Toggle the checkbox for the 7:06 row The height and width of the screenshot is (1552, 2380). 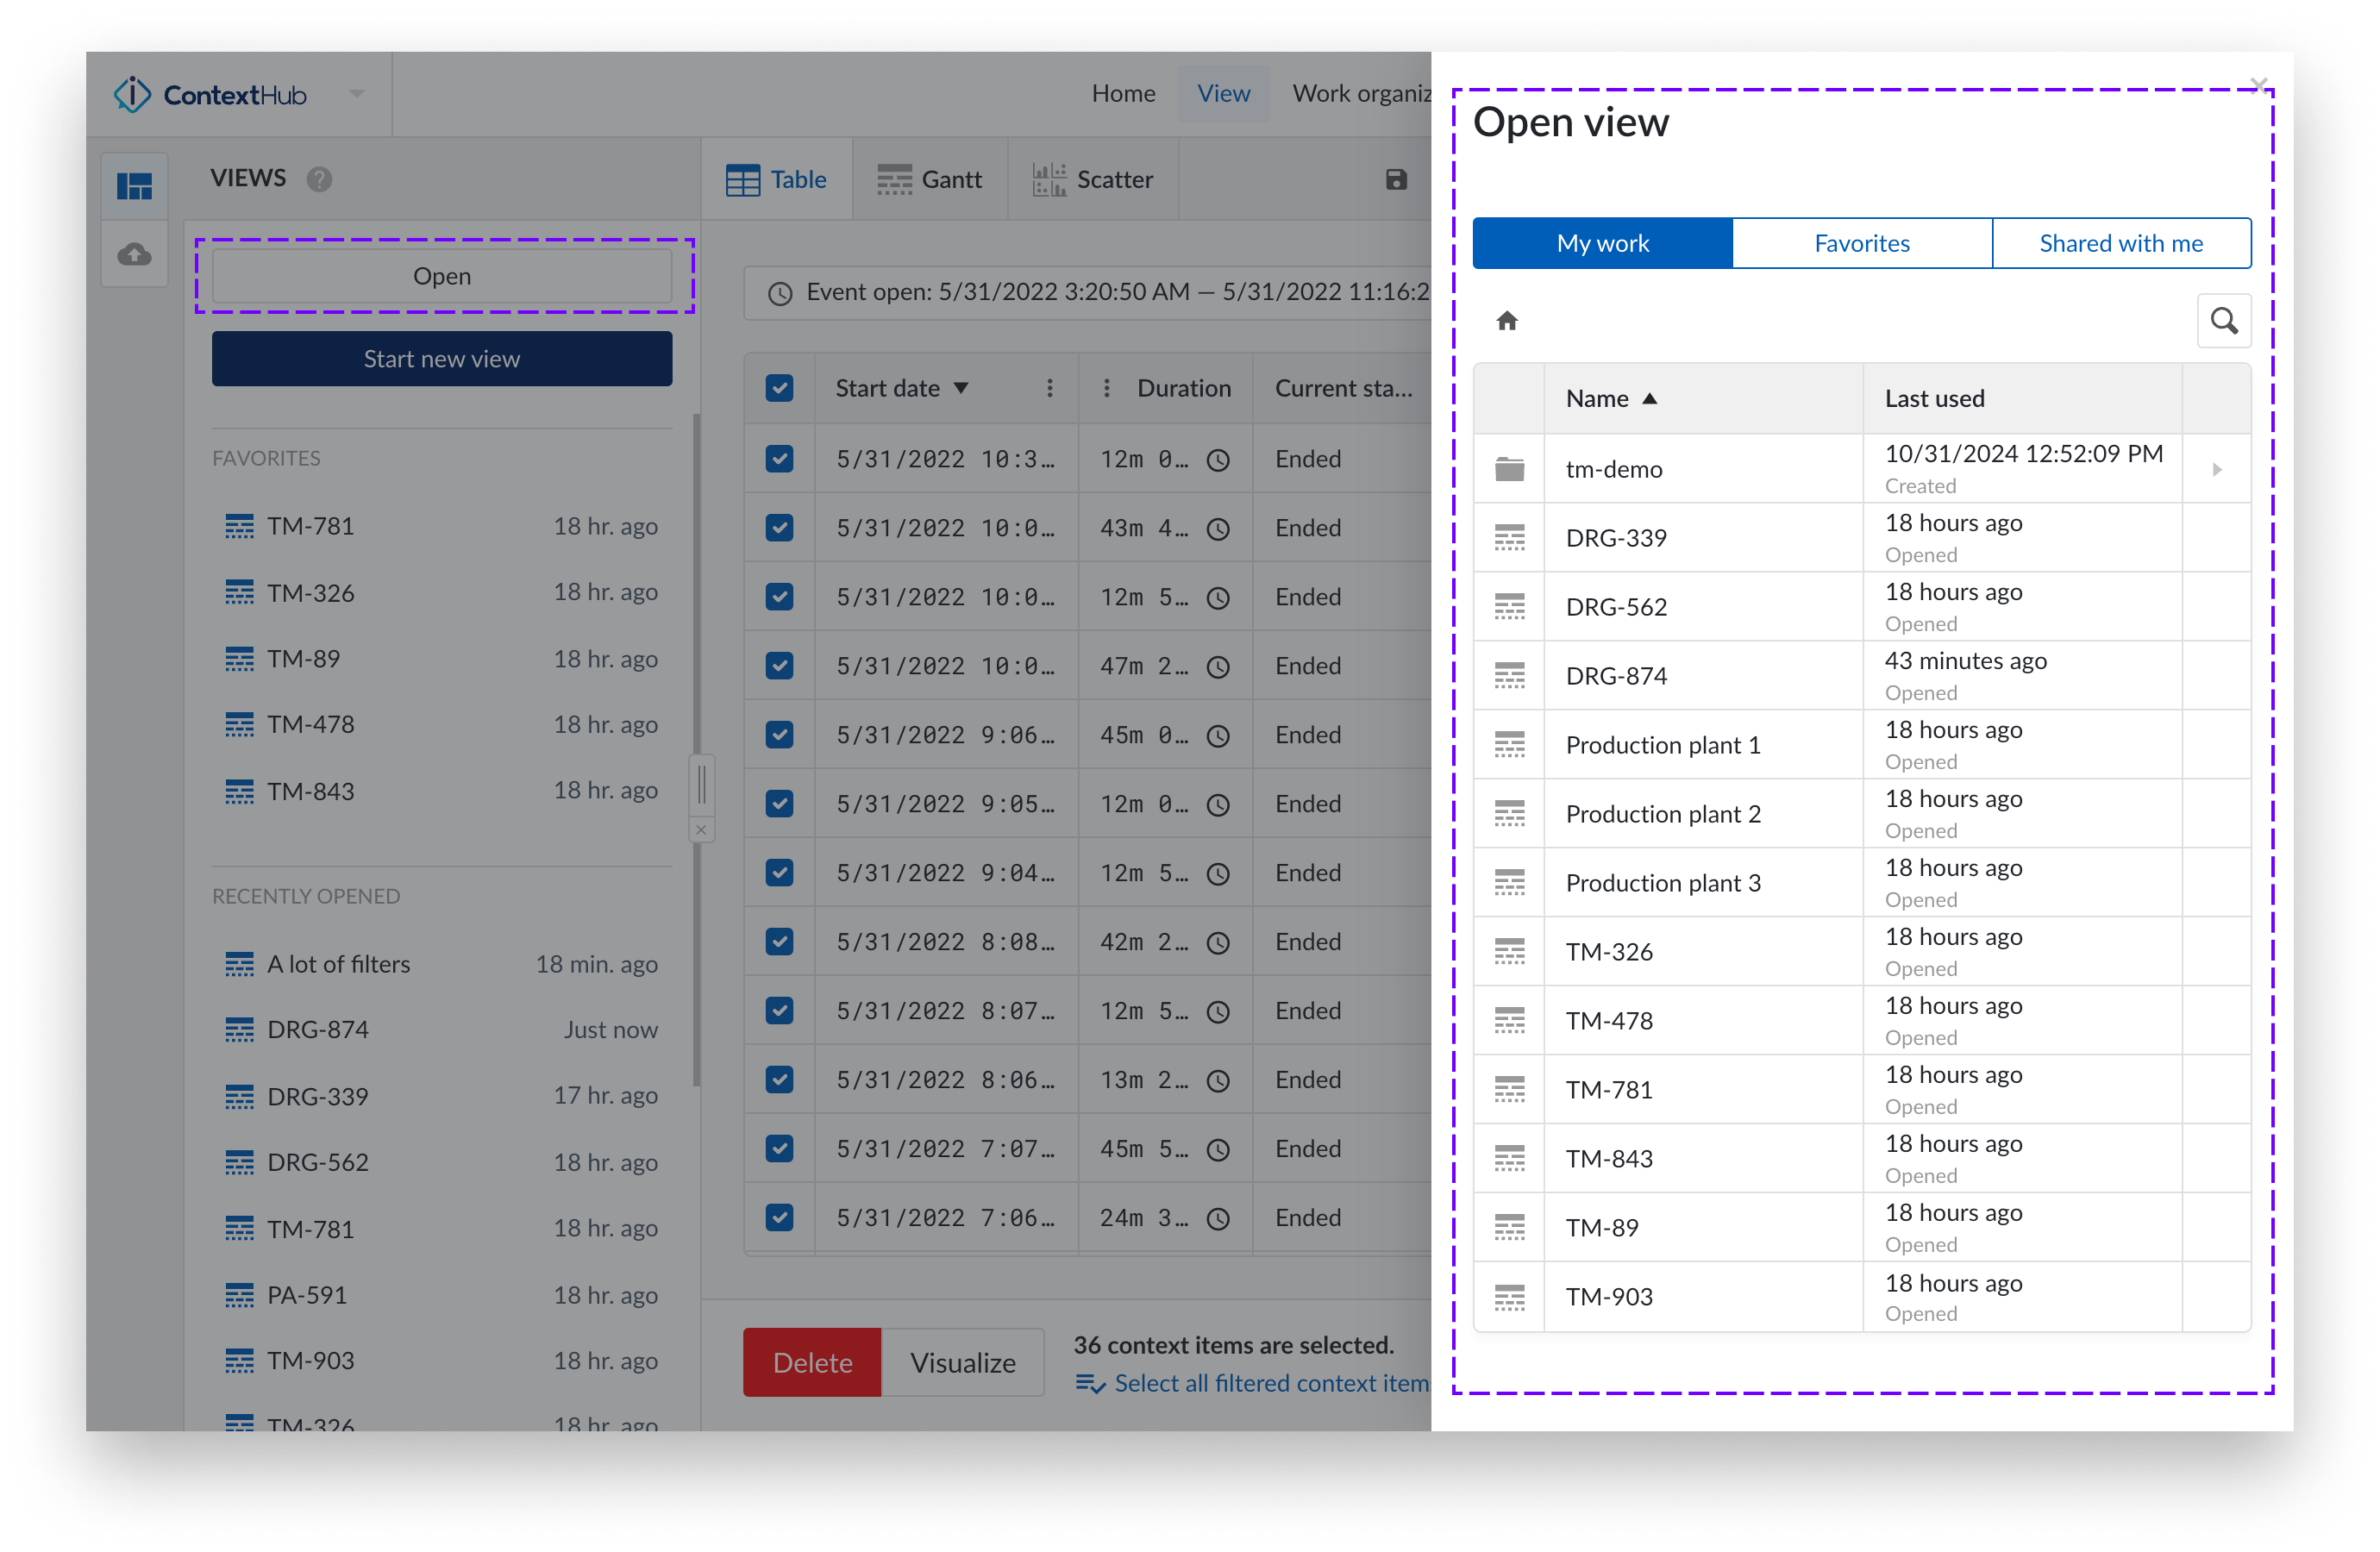click(x=779, y=1217)
